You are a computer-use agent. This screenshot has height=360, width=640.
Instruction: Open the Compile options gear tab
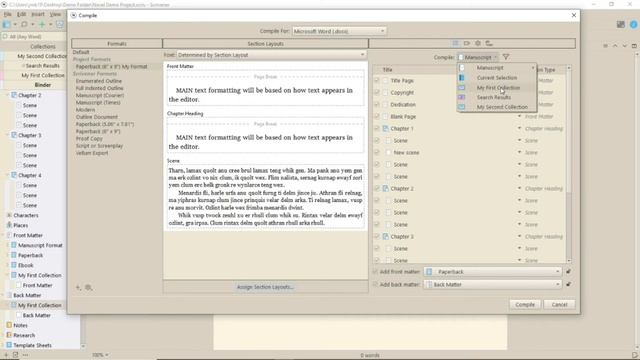click(478, 43)
